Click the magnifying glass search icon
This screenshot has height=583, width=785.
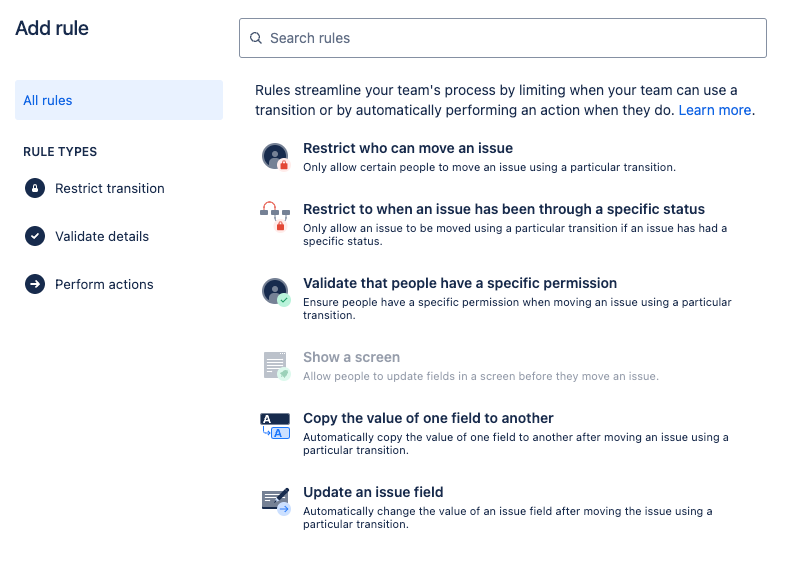tap(256, 38)
